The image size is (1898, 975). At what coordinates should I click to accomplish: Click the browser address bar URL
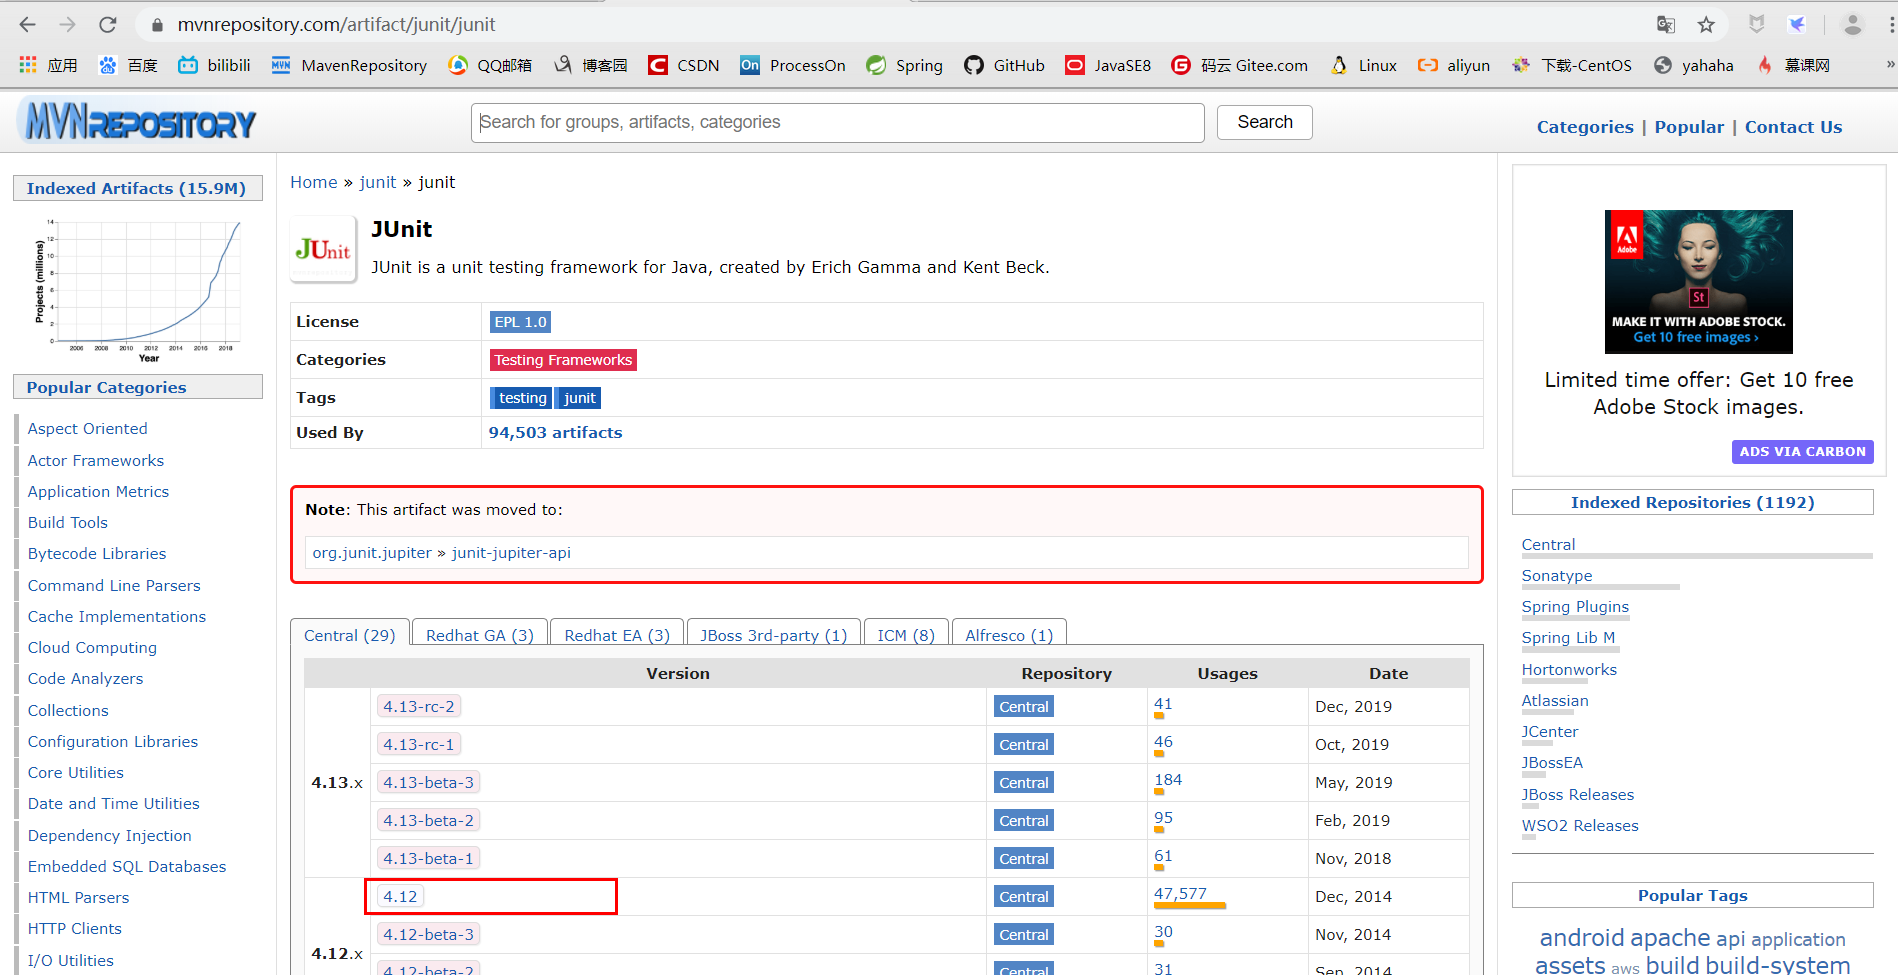[x=336, y=25]
